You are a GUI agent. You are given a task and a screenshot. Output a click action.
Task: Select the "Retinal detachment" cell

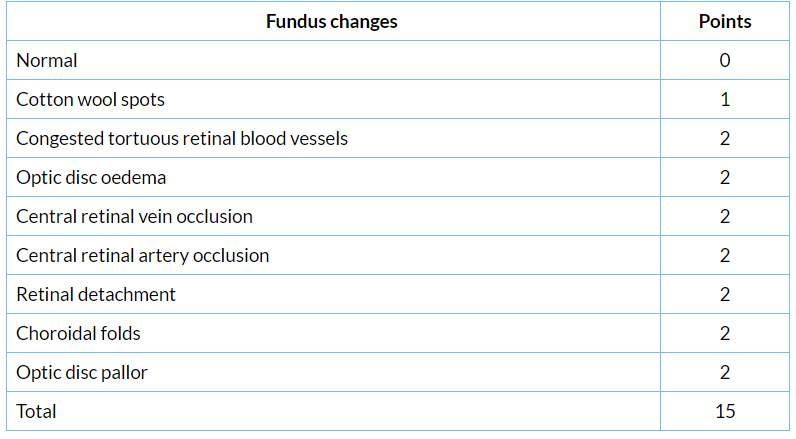click(x=96, y=294)
